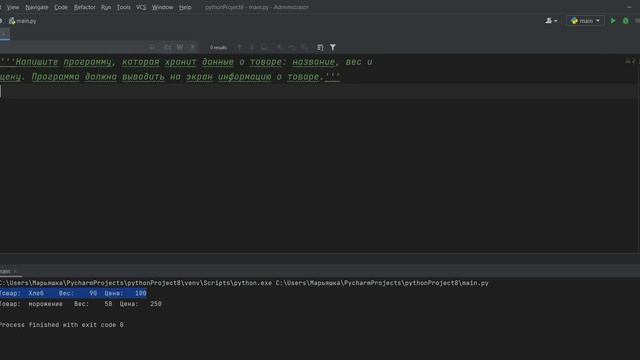This screenshot has width=640, height=360.
Task: Click the find bar search input field
Action: (73, 47)
